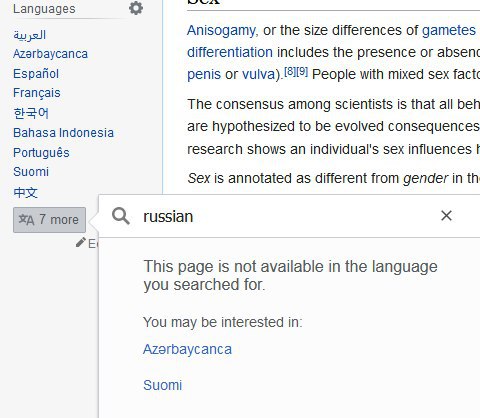This screenshot has width=480, height=418.
Task: Select suggested Suomi in search popup
Action: (x=163, y=385)
